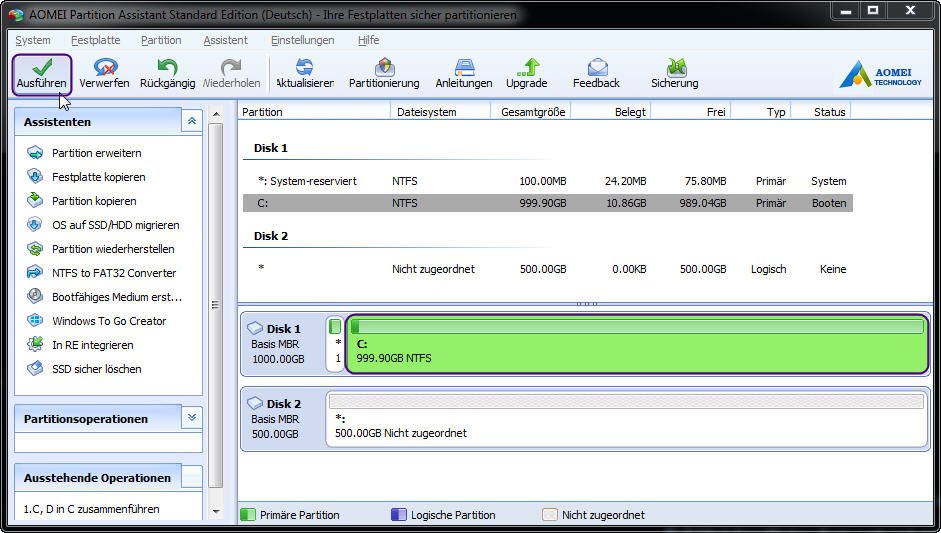
Task: Open the System menu
Action: 32,40
